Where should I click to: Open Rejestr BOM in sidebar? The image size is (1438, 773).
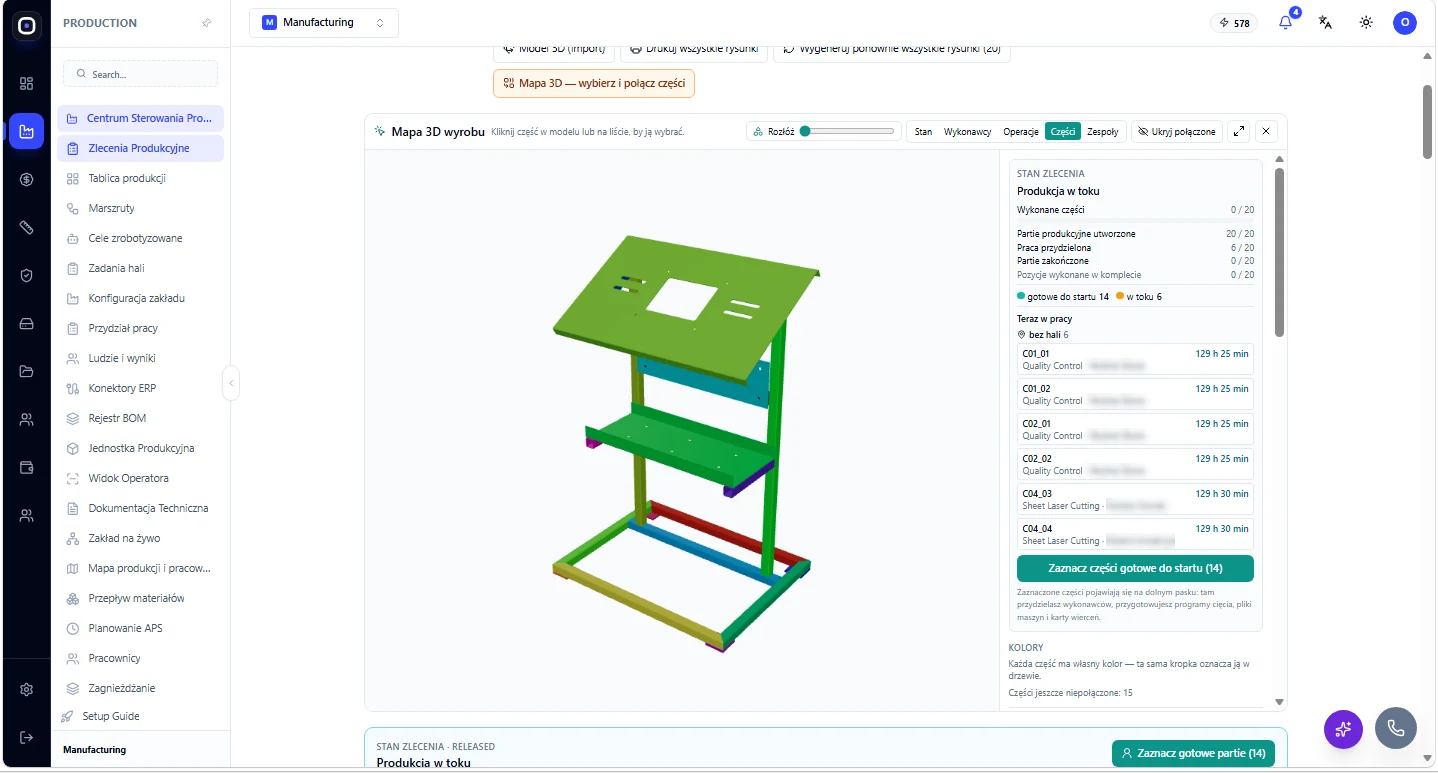140,418
